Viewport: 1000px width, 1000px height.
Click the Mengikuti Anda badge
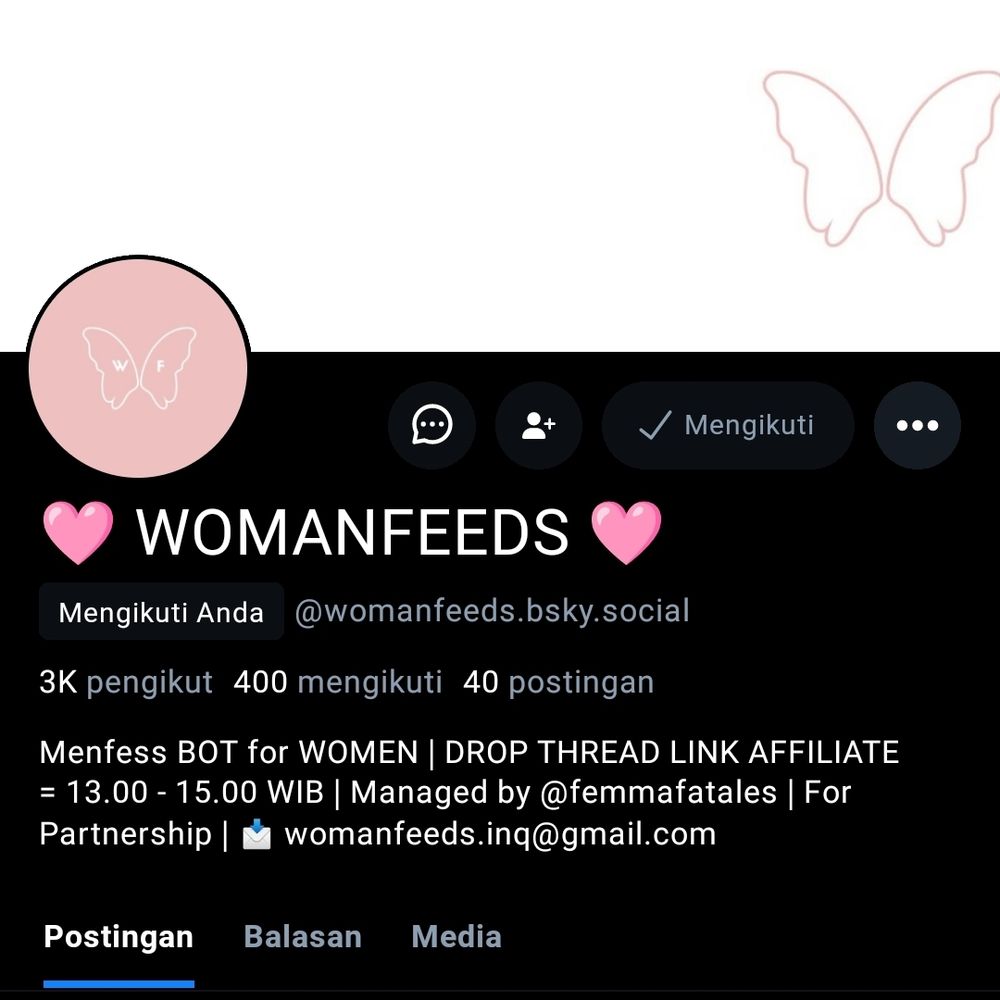point(161,612)
